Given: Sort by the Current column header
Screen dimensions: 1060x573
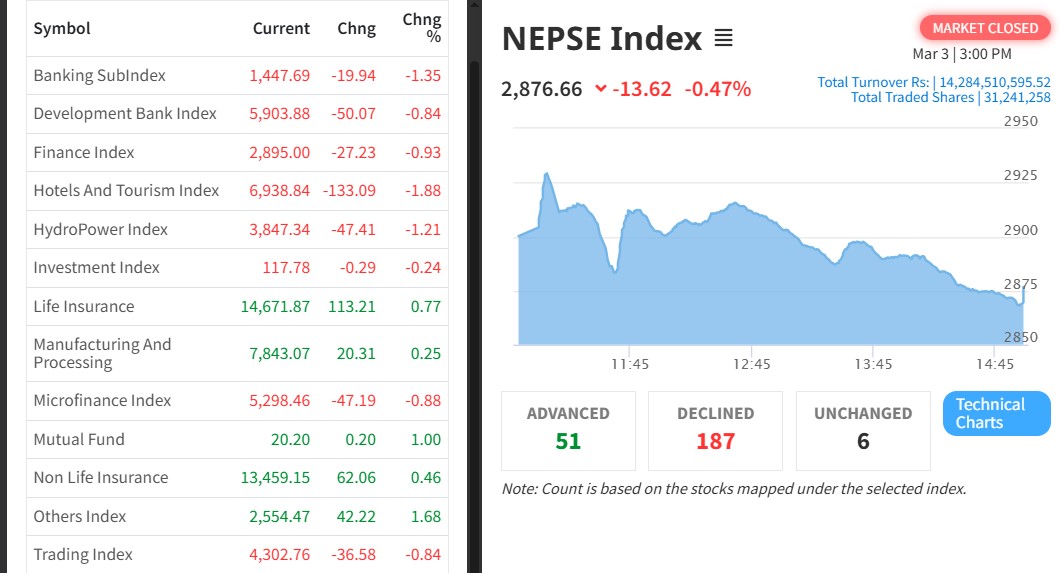Looking at the screenshot, I should pos(281,28).
